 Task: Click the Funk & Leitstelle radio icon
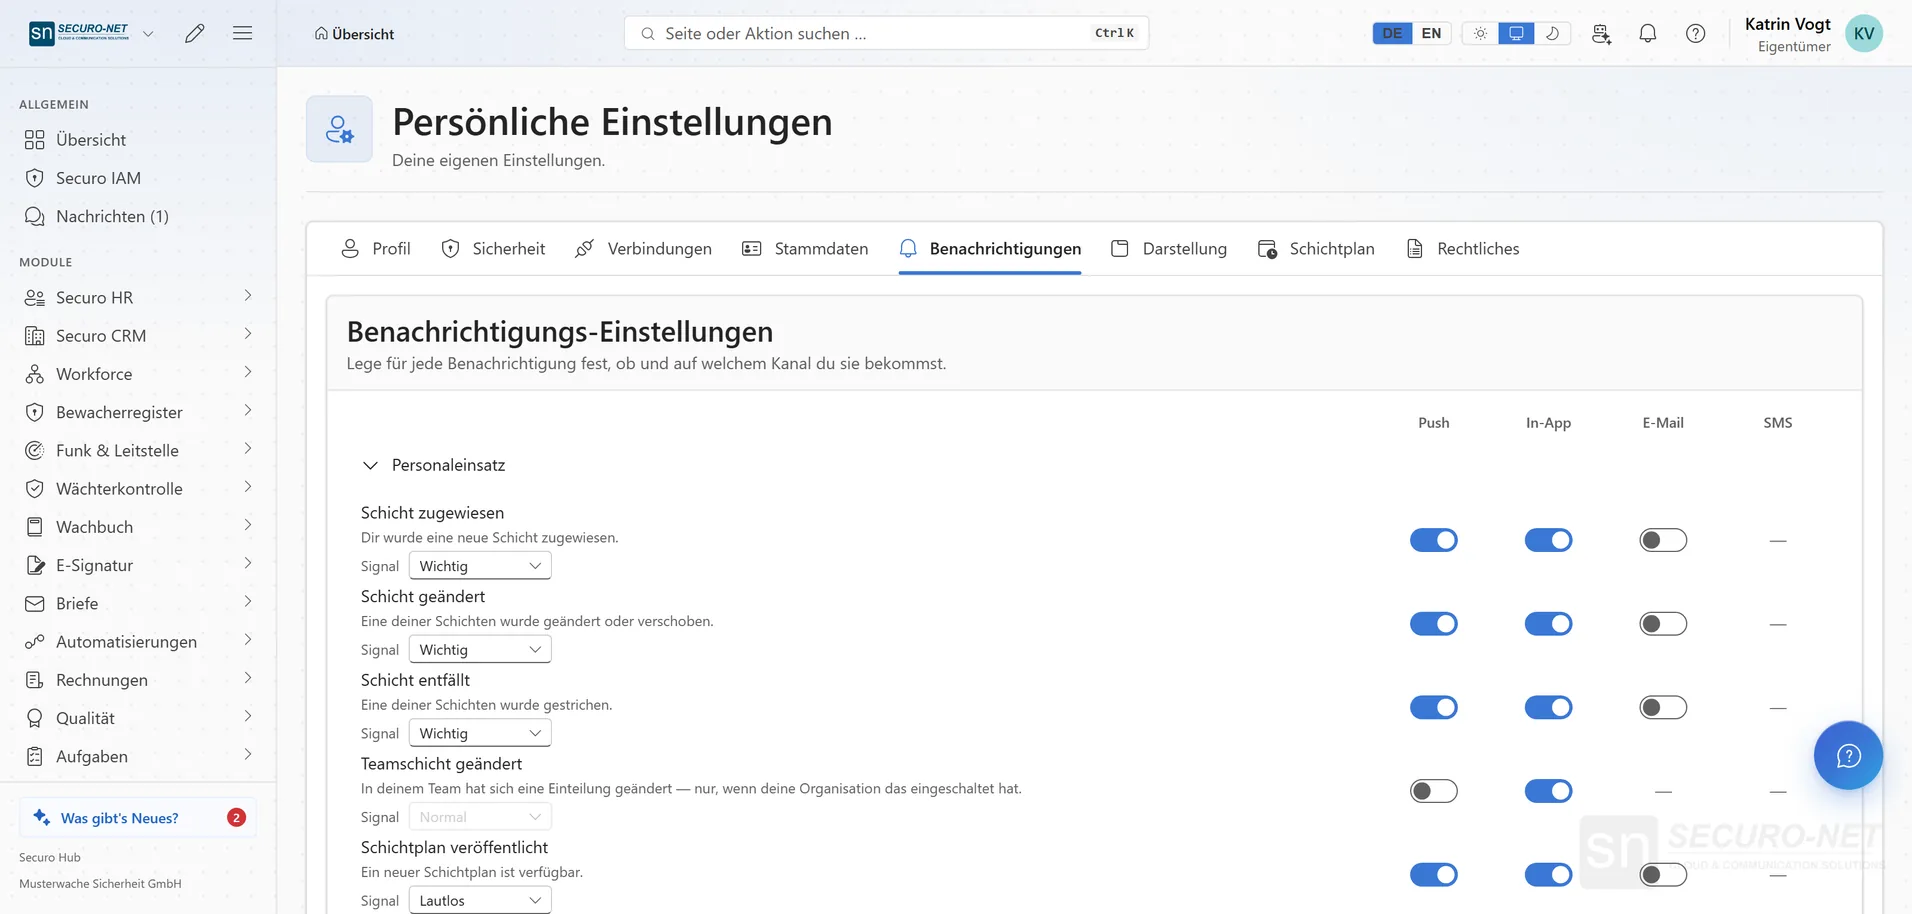[35, 450]
